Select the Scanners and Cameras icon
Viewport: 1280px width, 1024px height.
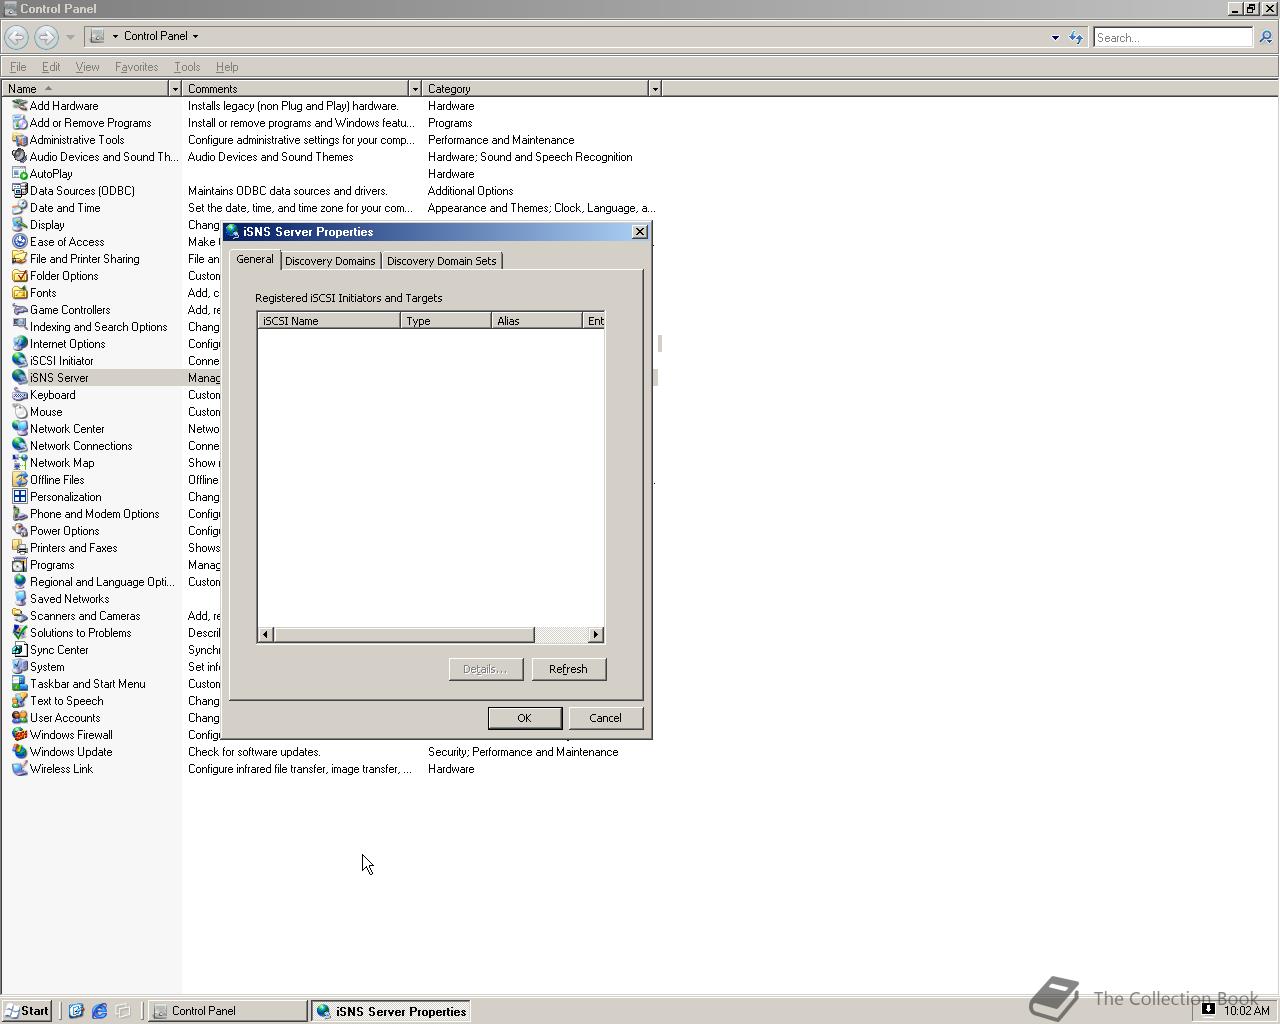(x=19, y=616)
